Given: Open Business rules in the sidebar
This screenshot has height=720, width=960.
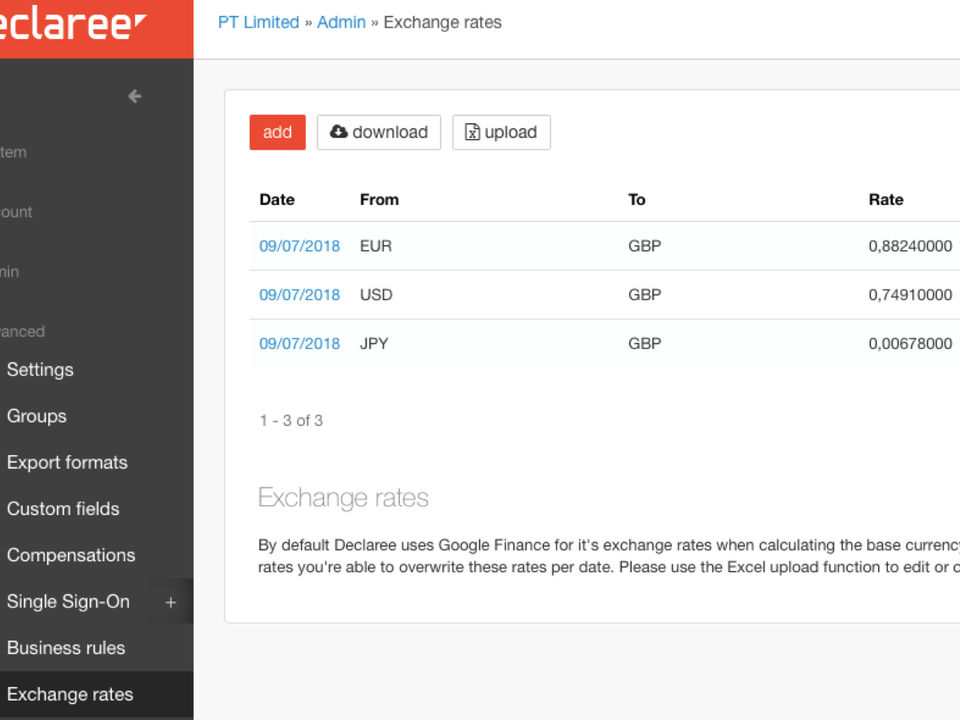Looking at the screenshot, I should [66, 648].
